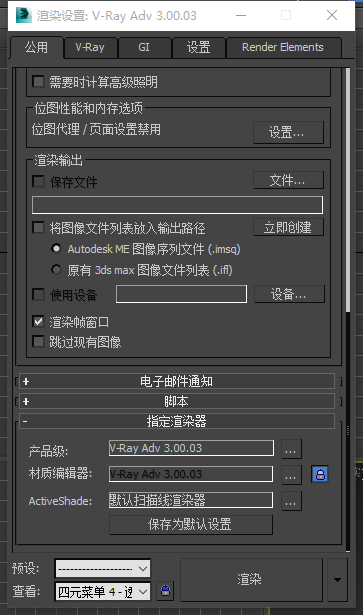Viewport: 363px width, 615px height.
Task: Switch to the 公用 tab
Action: (x=36, y=48)
